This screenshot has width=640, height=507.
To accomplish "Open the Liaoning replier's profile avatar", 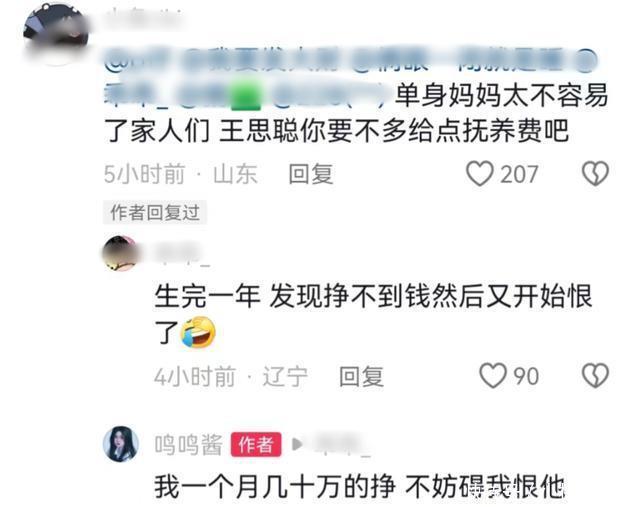I will (x=120, y=253).
